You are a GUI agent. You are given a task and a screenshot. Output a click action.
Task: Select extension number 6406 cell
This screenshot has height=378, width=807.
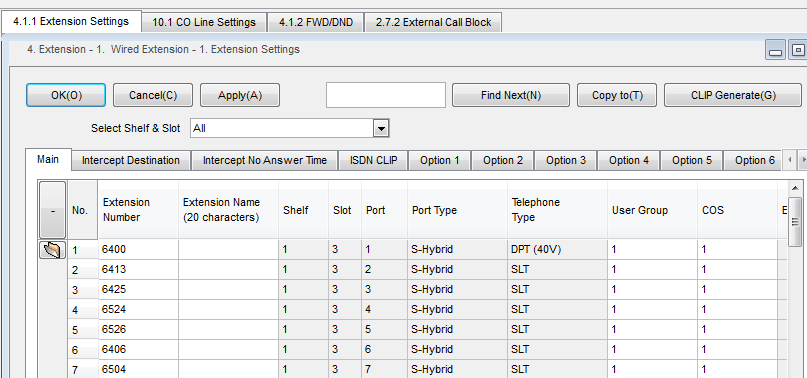coord(138,350)
